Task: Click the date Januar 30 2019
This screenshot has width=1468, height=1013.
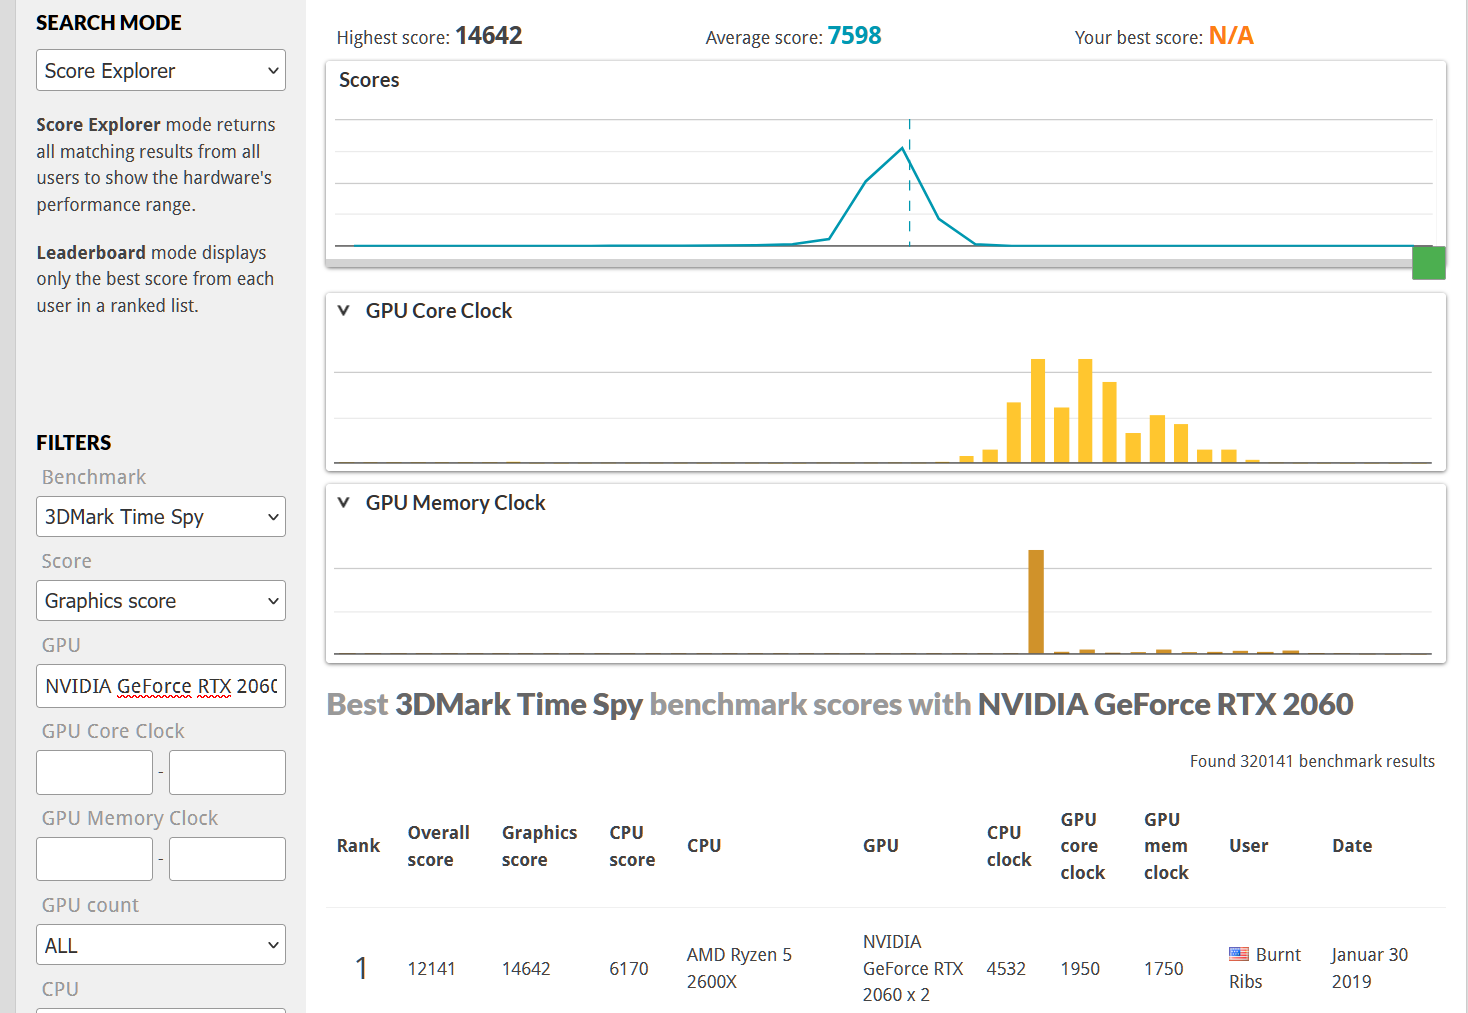Action: pos(1369,968)
